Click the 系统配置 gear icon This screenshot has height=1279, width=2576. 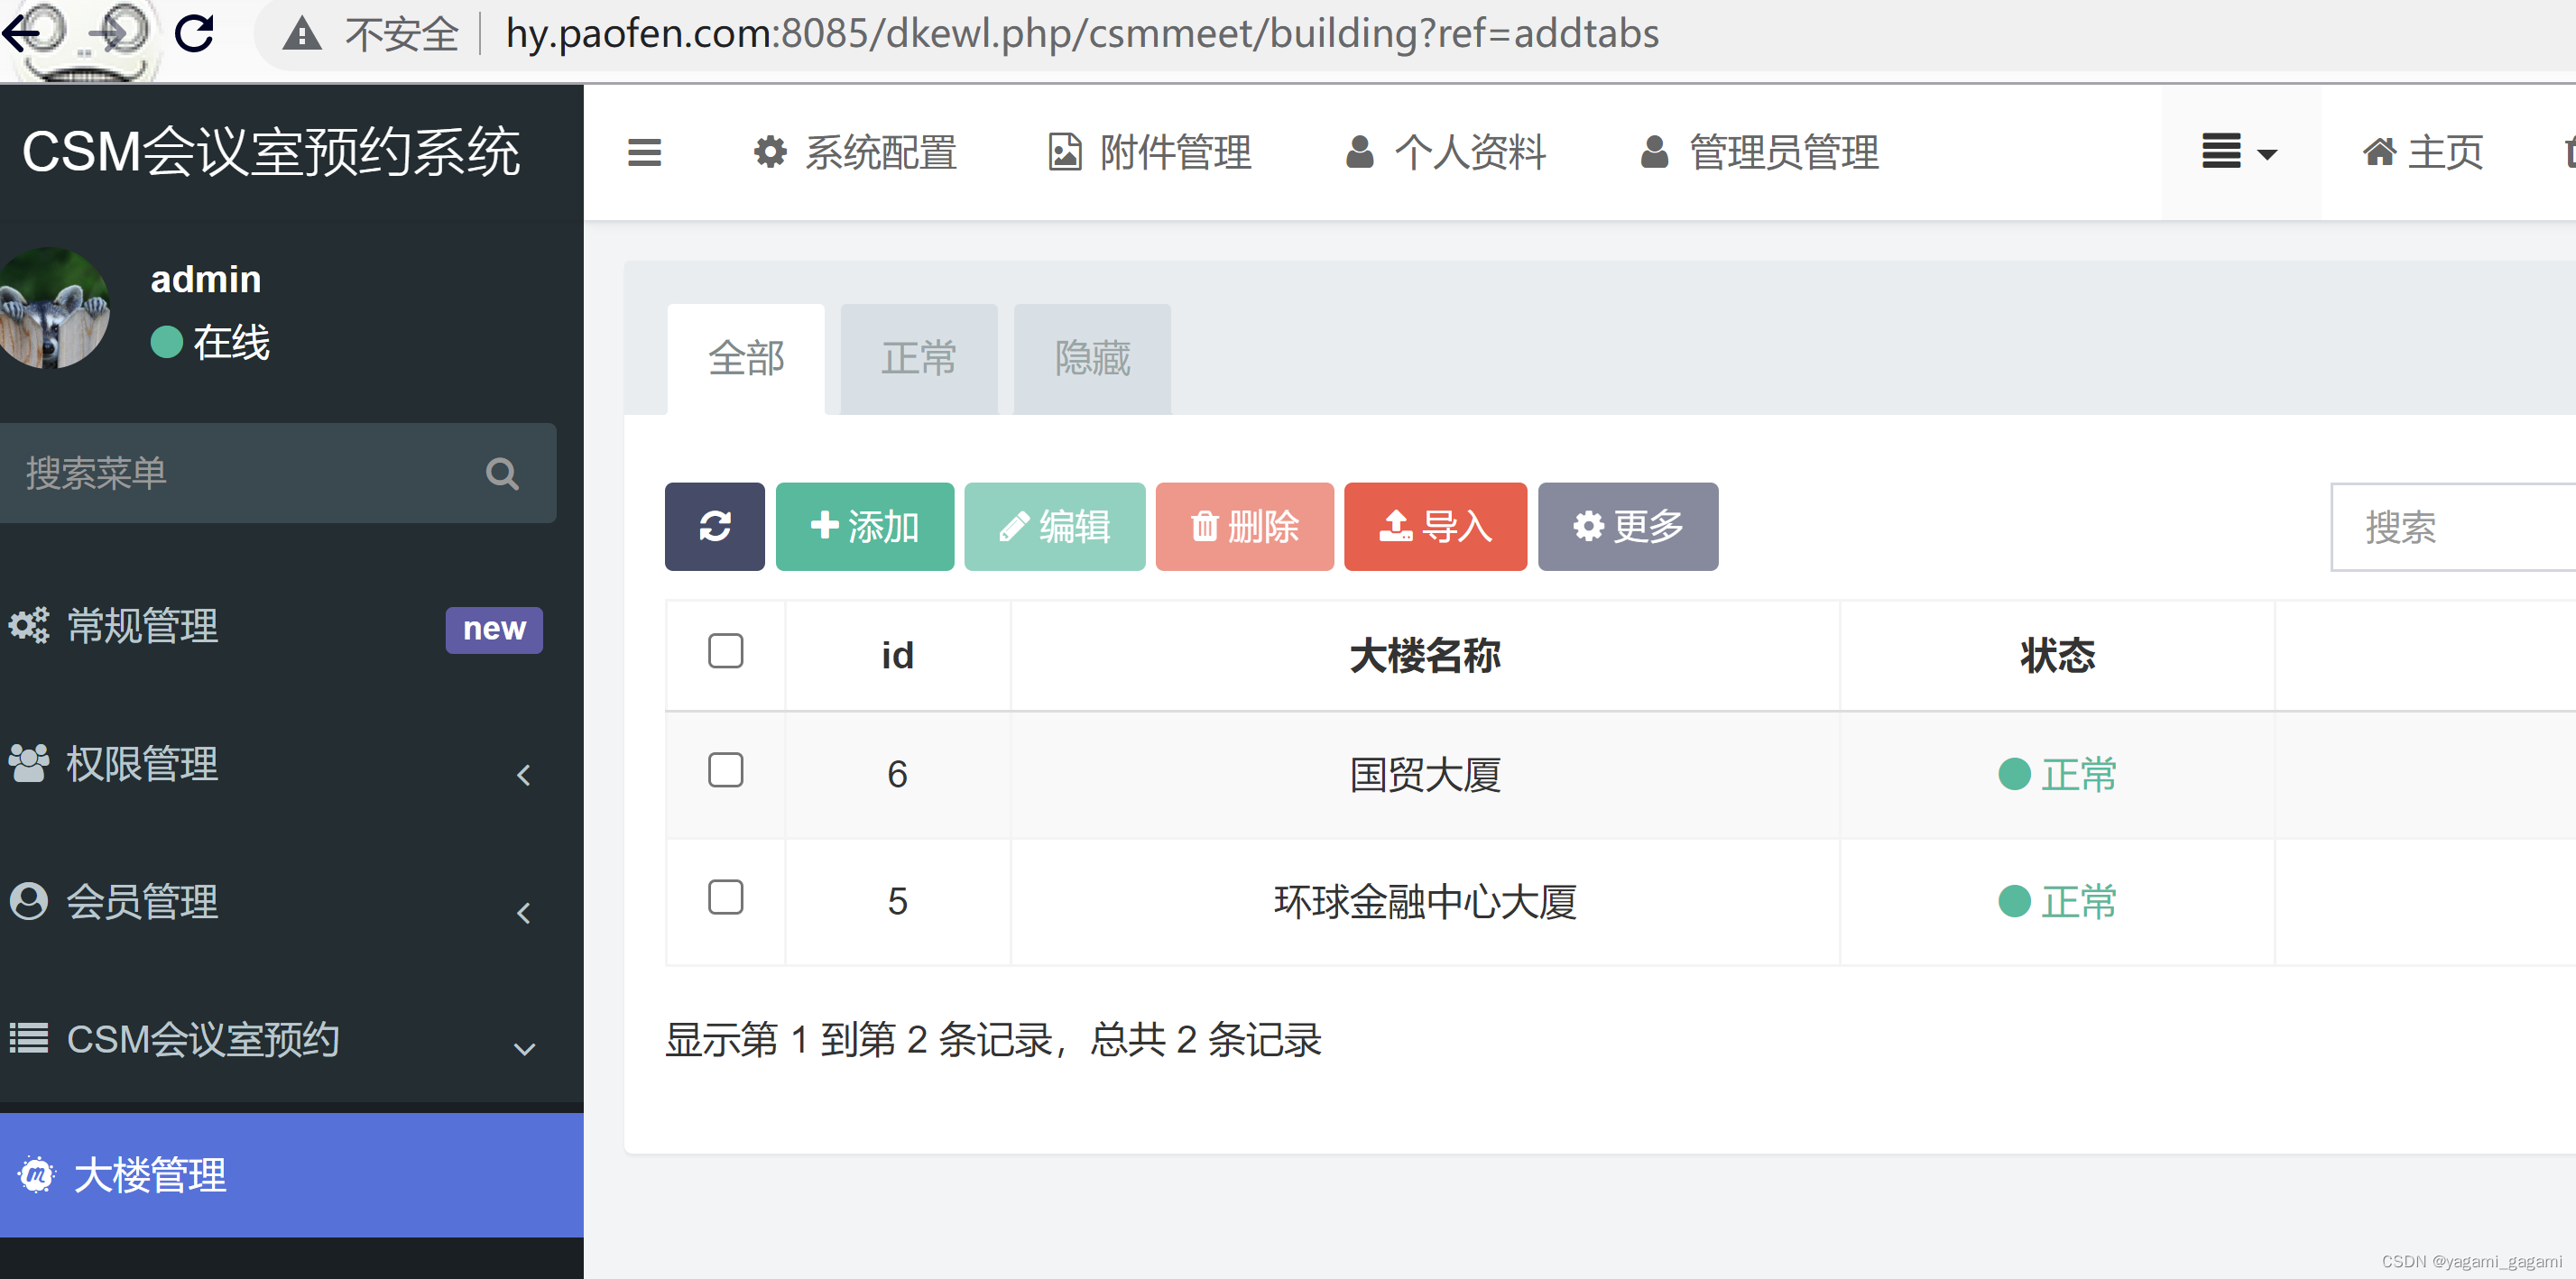pos(770,152)
